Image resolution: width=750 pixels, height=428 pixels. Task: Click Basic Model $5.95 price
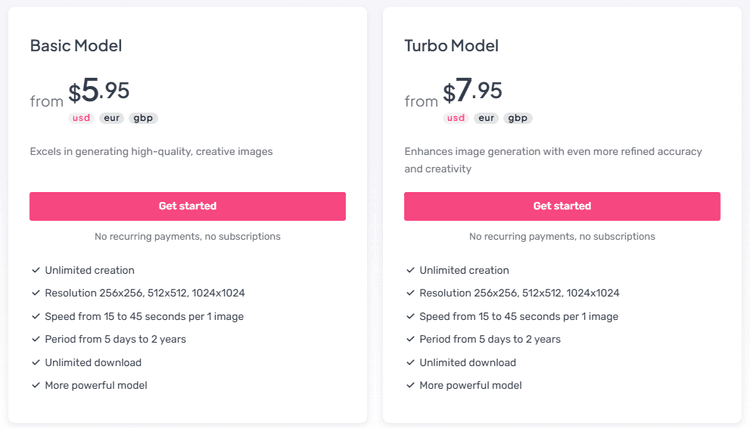(x=99, y=92)
